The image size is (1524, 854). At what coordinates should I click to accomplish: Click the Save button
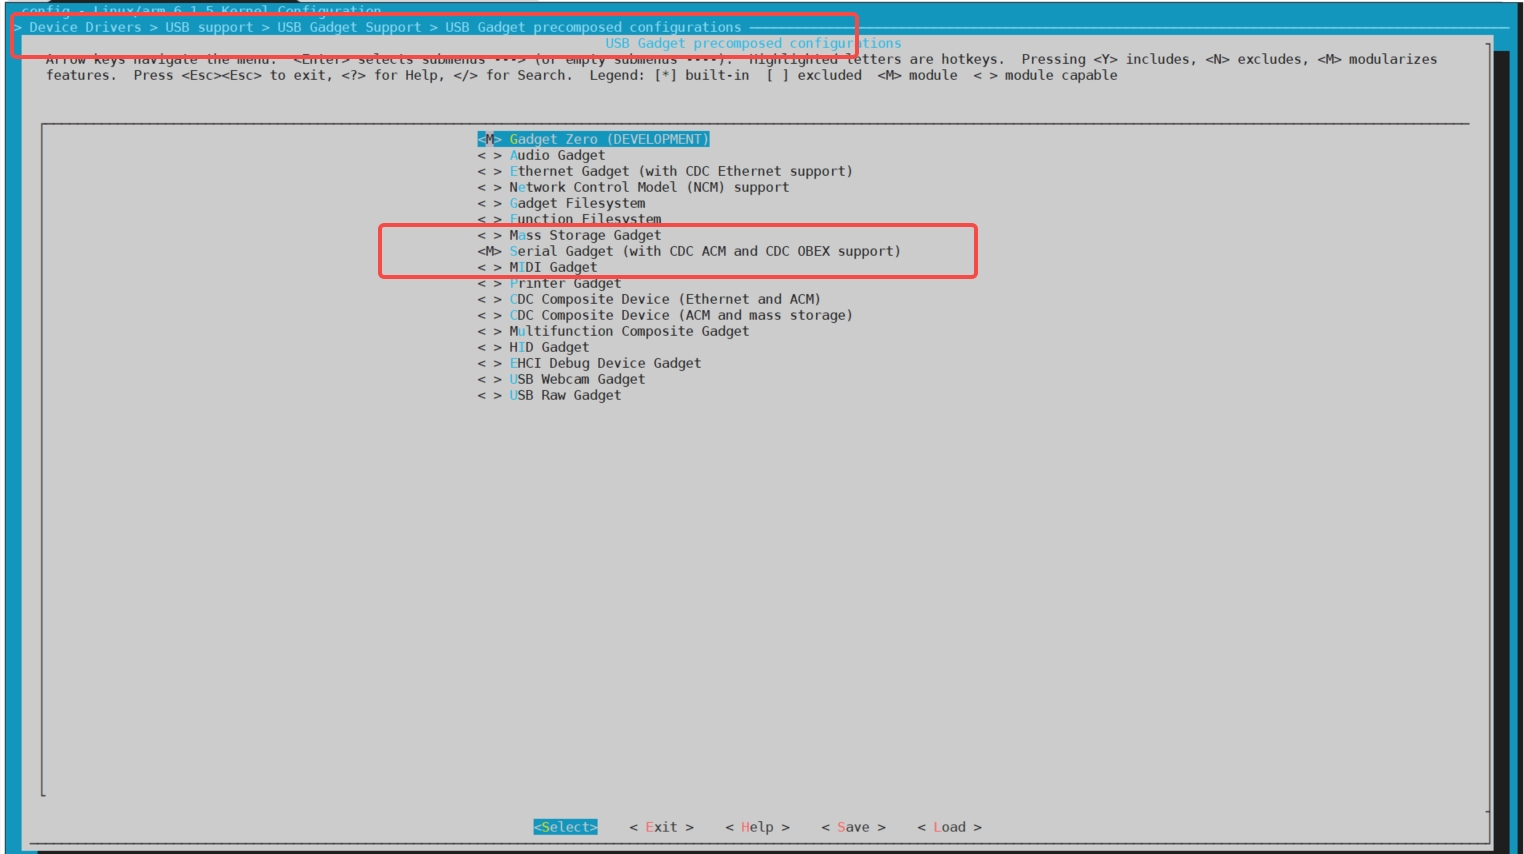853,827
